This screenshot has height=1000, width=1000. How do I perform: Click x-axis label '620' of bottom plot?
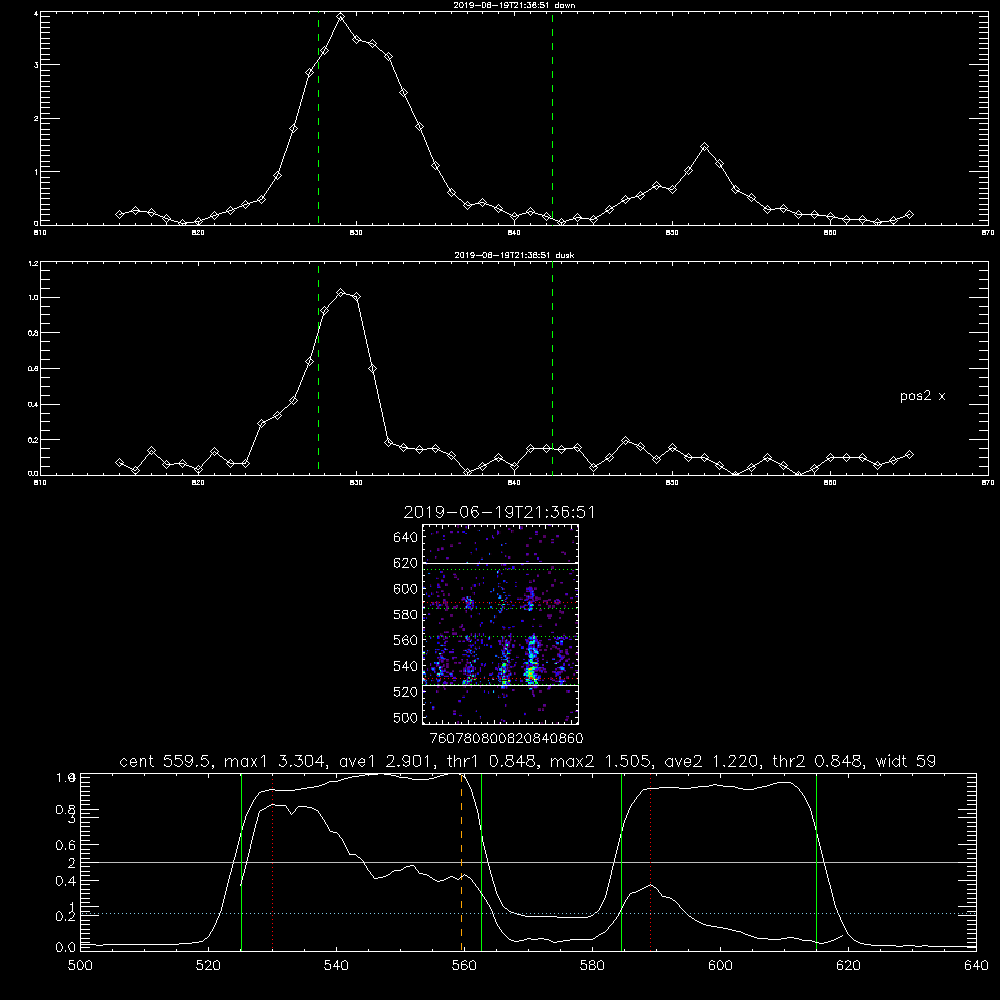point(848,965)
